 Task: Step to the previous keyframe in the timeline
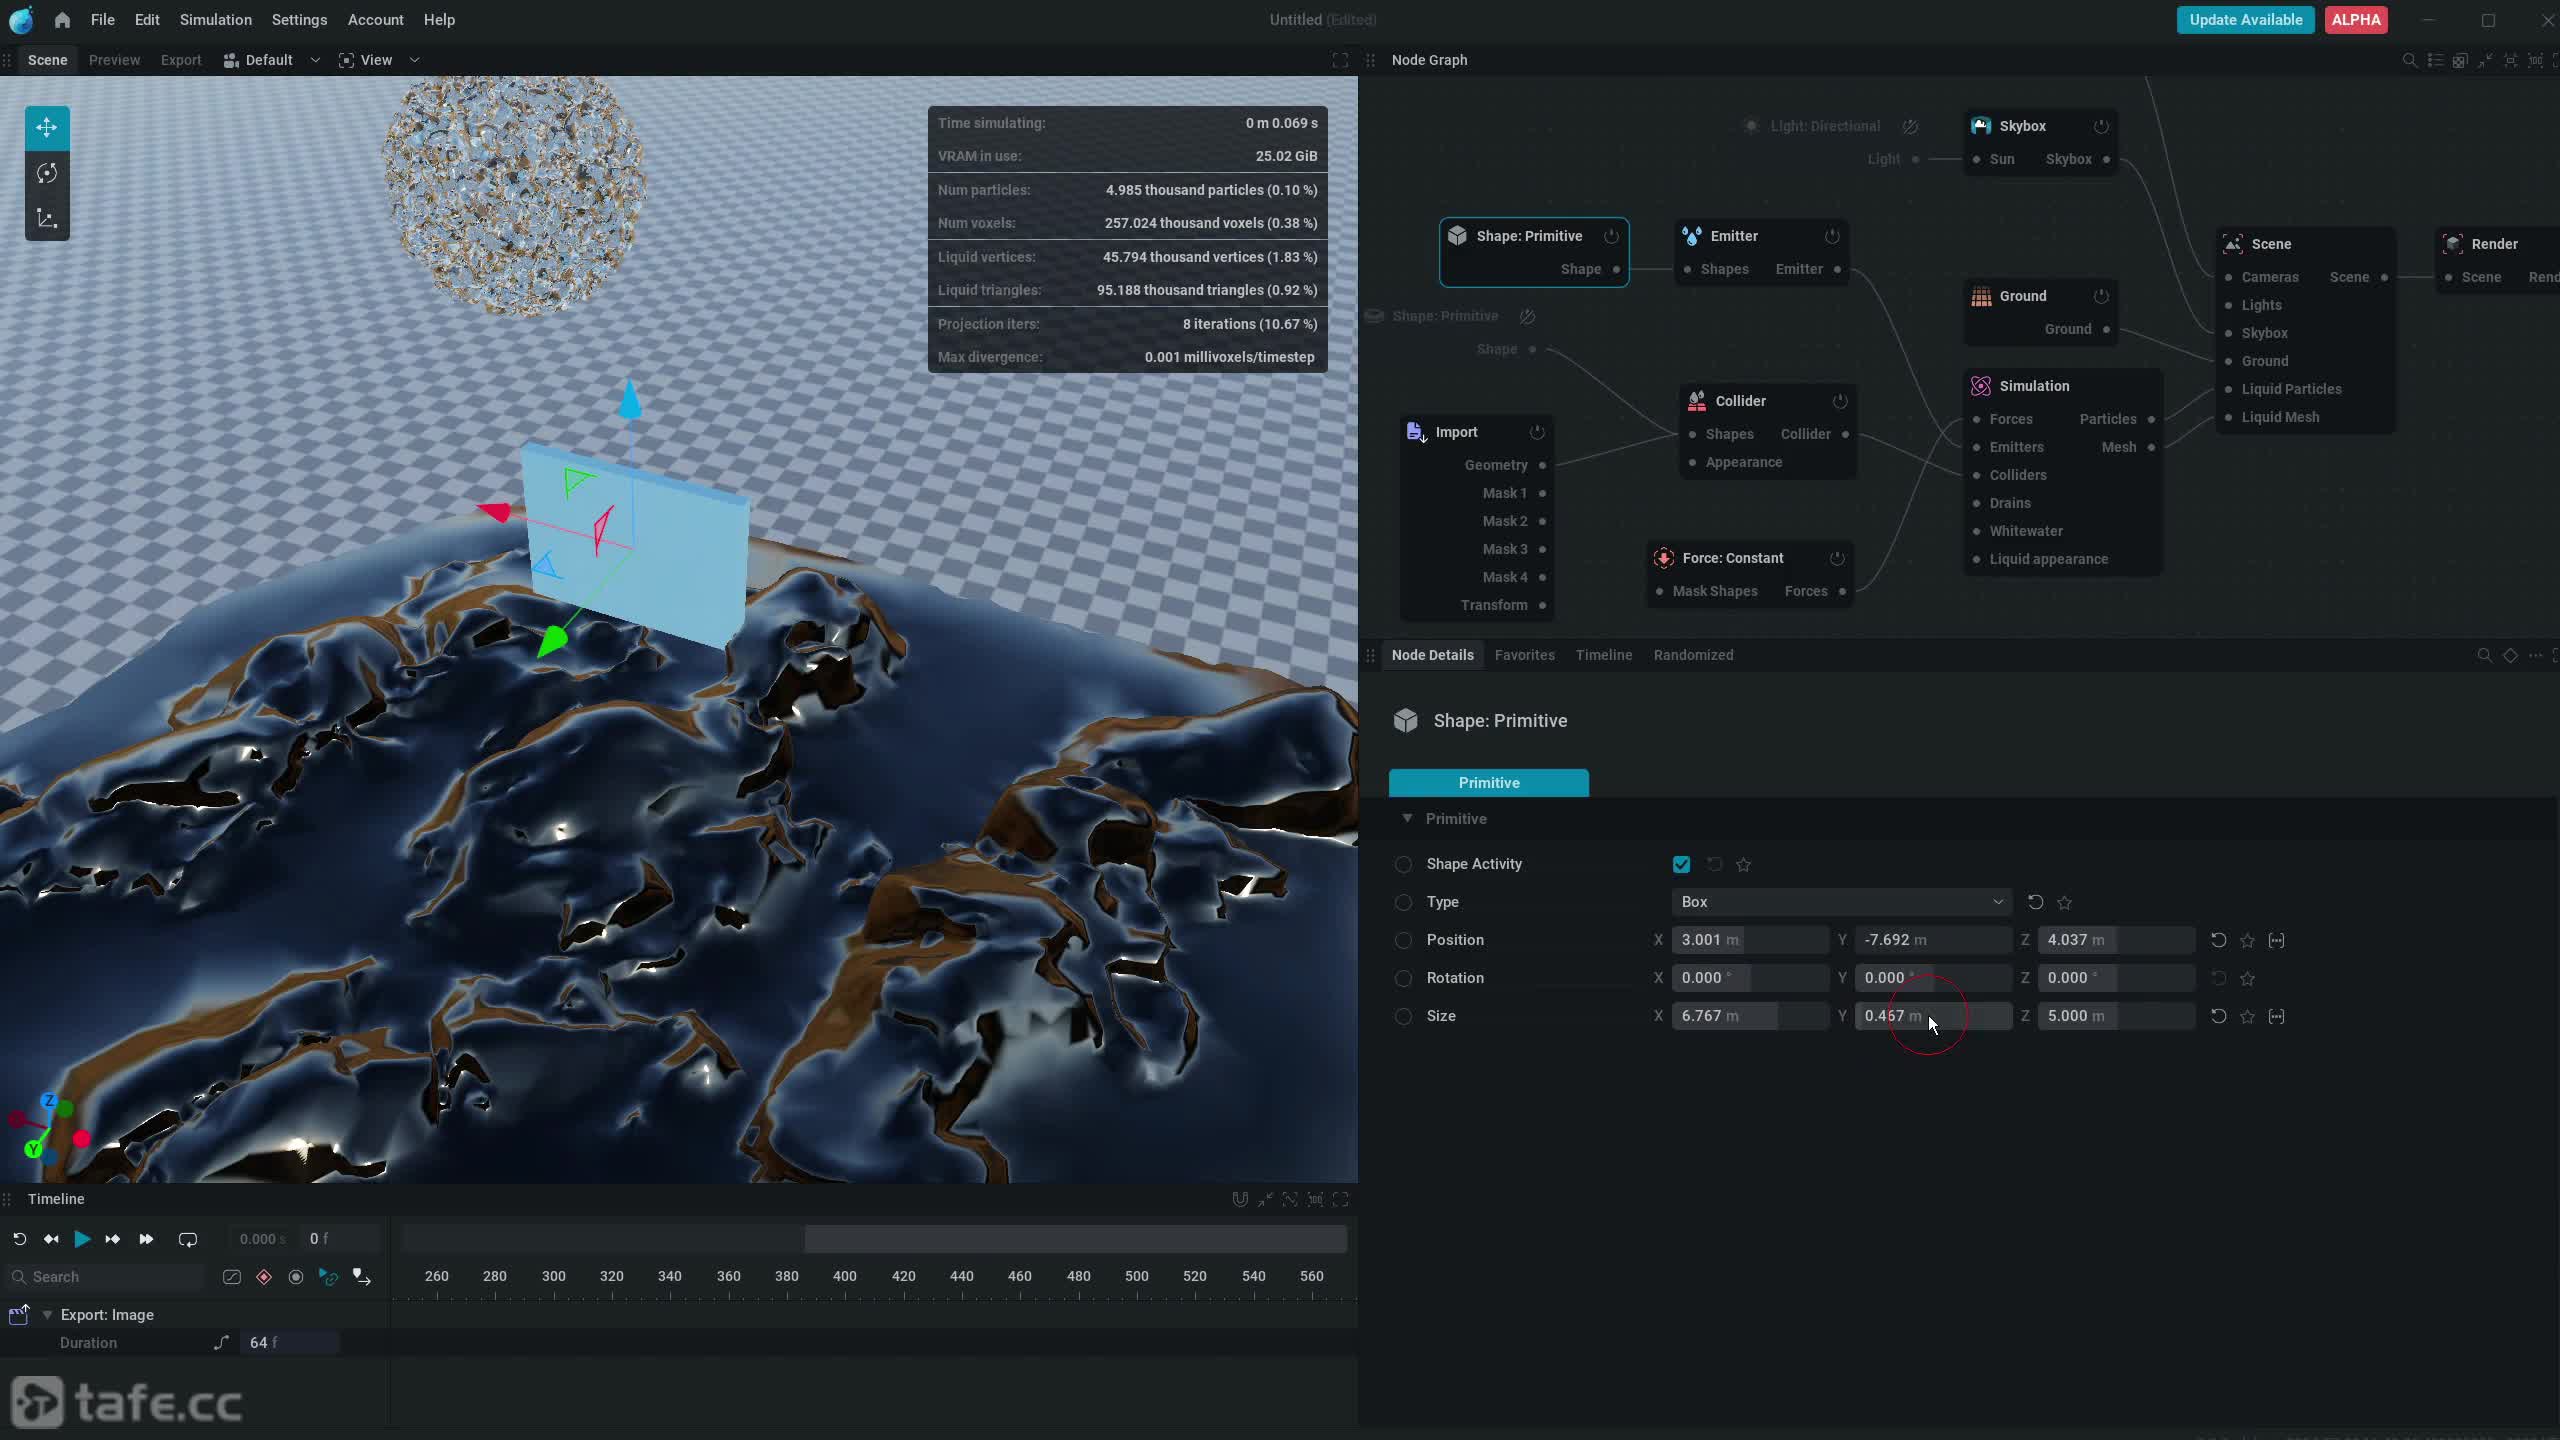[51, 1239]
